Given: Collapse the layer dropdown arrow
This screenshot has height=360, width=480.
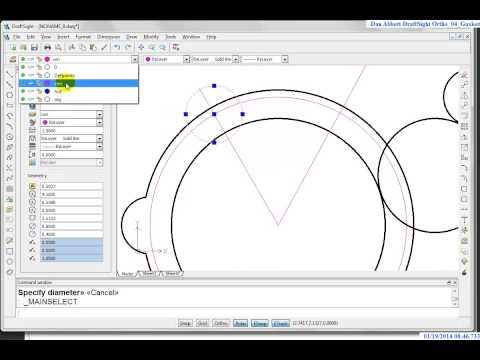Looking at the screenshot, I should pyautogui.click(x=134, y=59).
